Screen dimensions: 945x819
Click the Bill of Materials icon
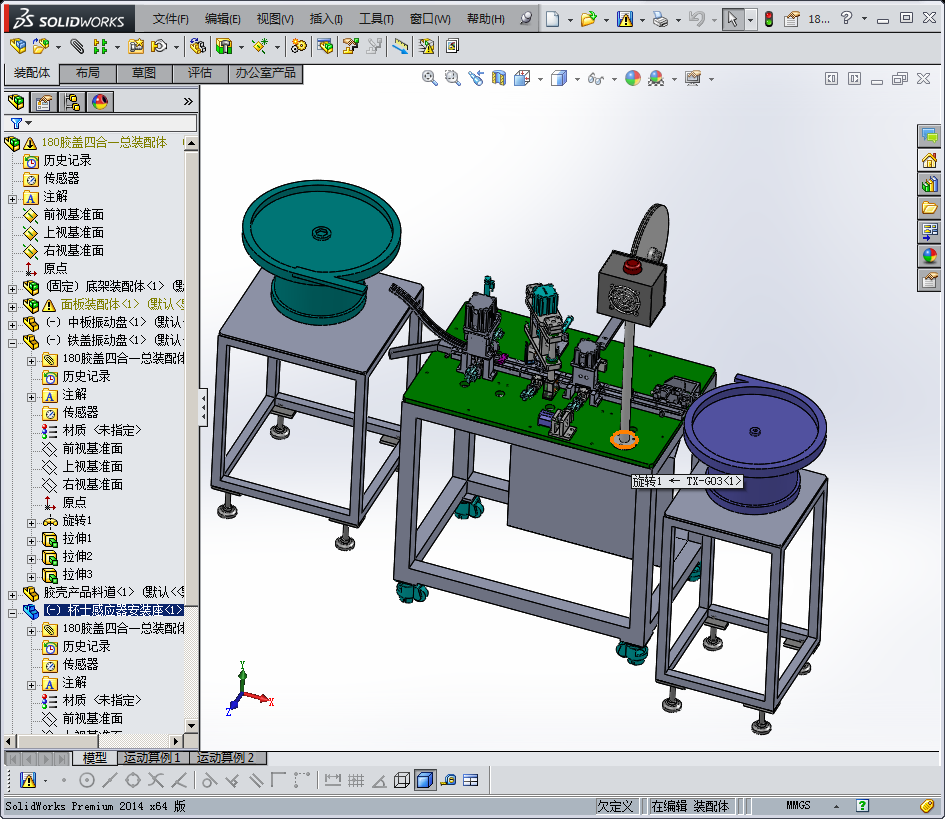click(x=325, y=46)
